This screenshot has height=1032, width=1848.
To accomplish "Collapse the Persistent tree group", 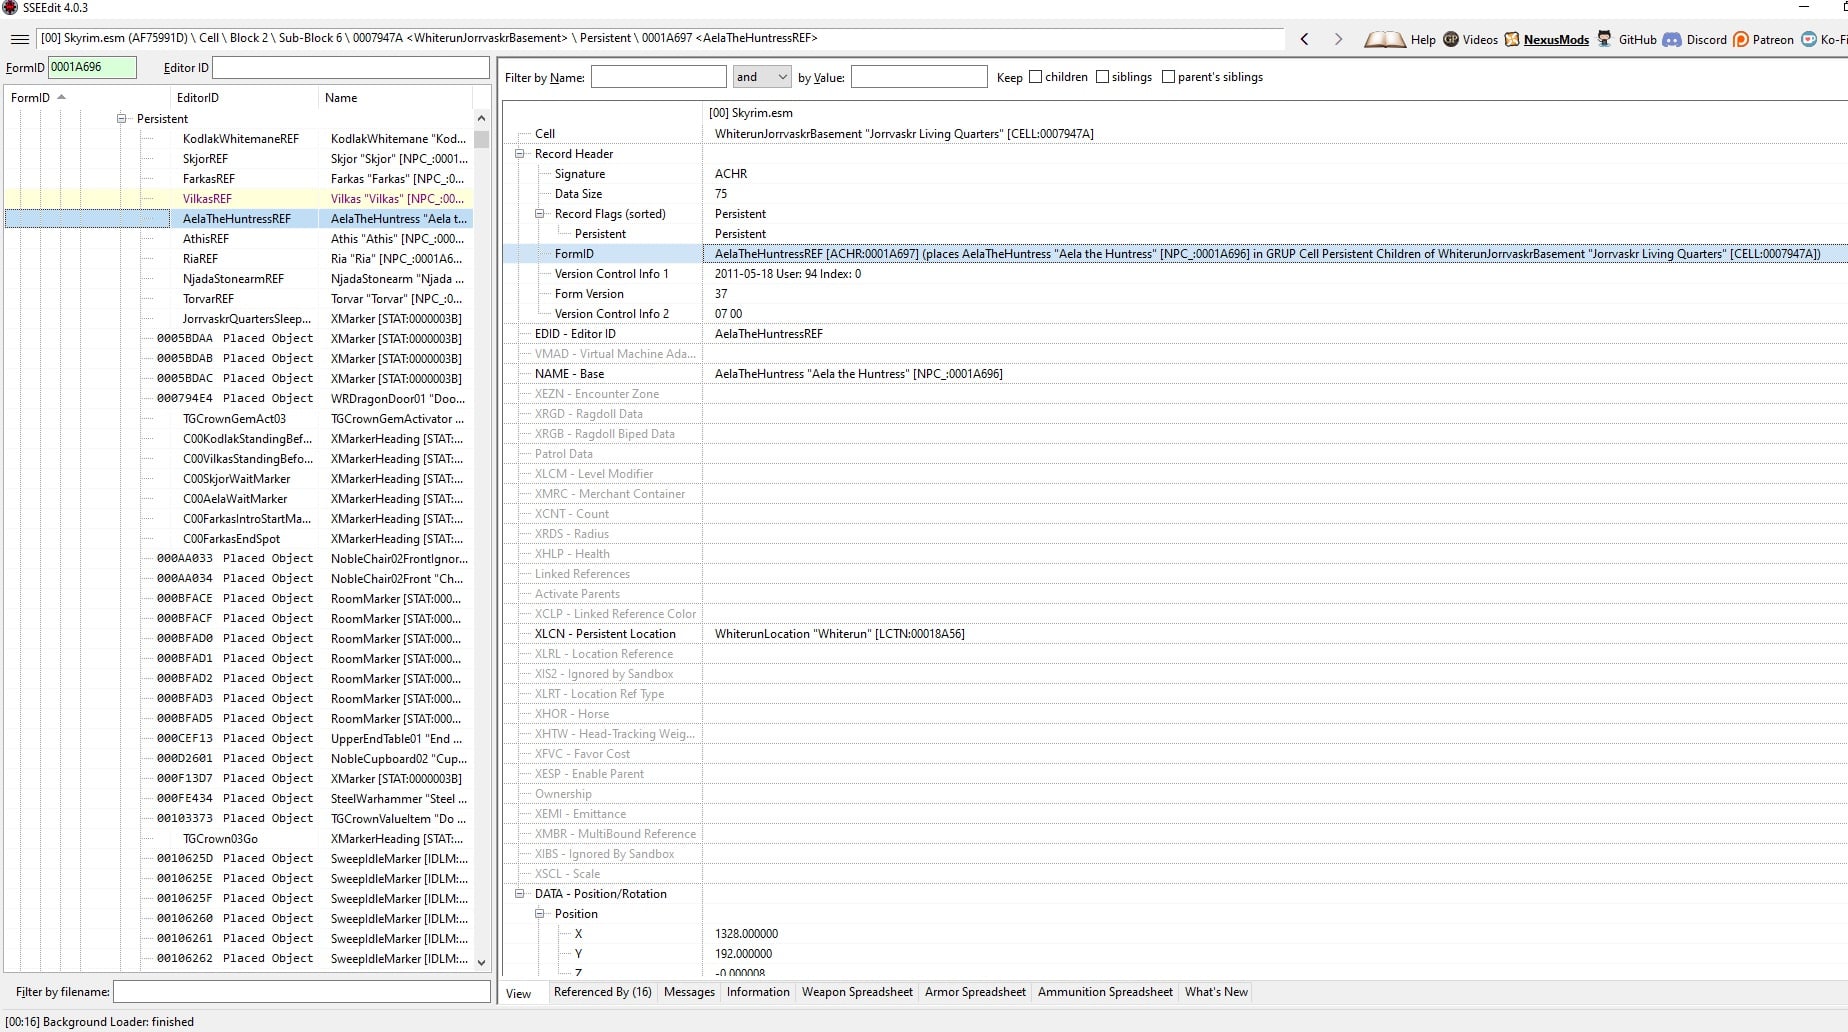I will 121,118.
